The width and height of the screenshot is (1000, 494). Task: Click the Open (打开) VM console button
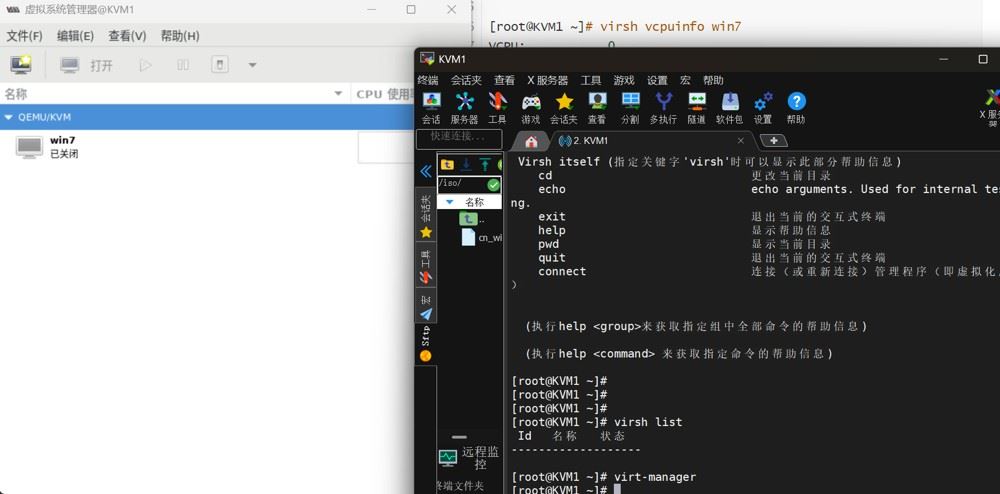pos(87,65)
